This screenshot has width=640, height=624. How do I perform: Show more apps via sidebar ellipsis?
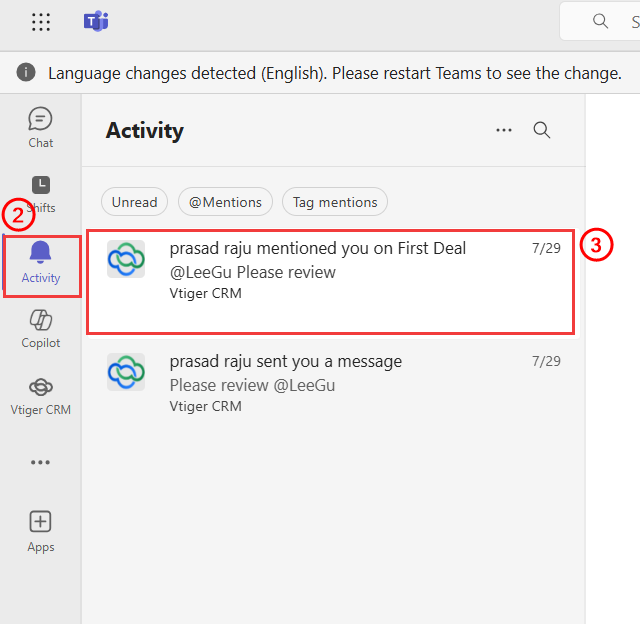[x=40, y=462]
